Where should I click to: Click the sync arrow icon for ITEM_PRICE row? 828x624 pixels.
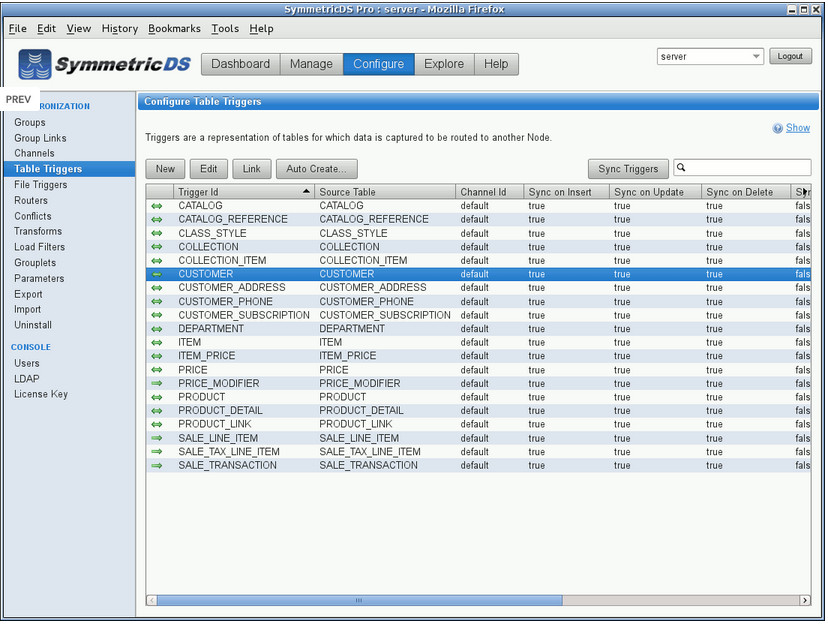(157, 356)
